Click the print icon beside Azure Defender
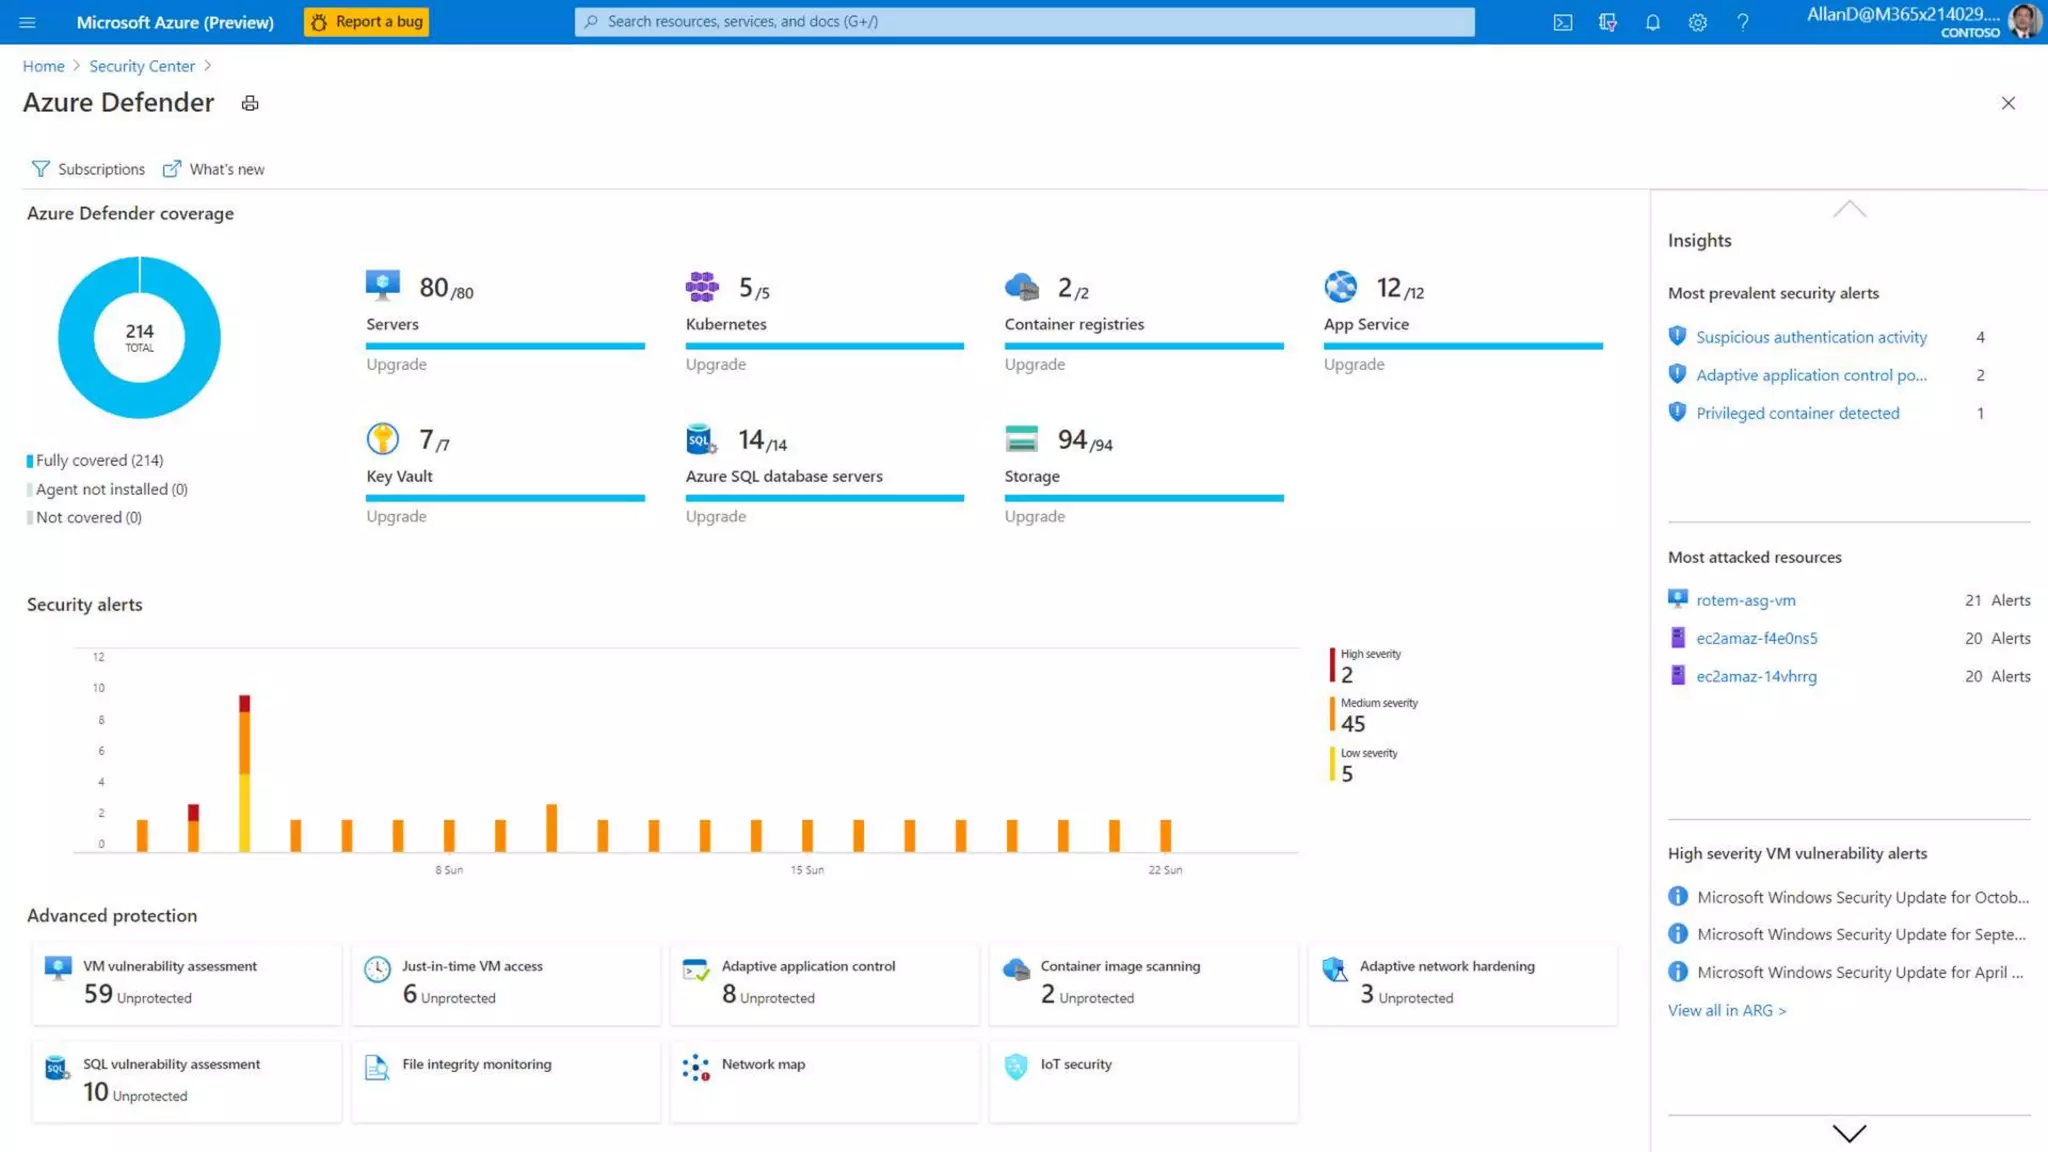 [250, 103]
